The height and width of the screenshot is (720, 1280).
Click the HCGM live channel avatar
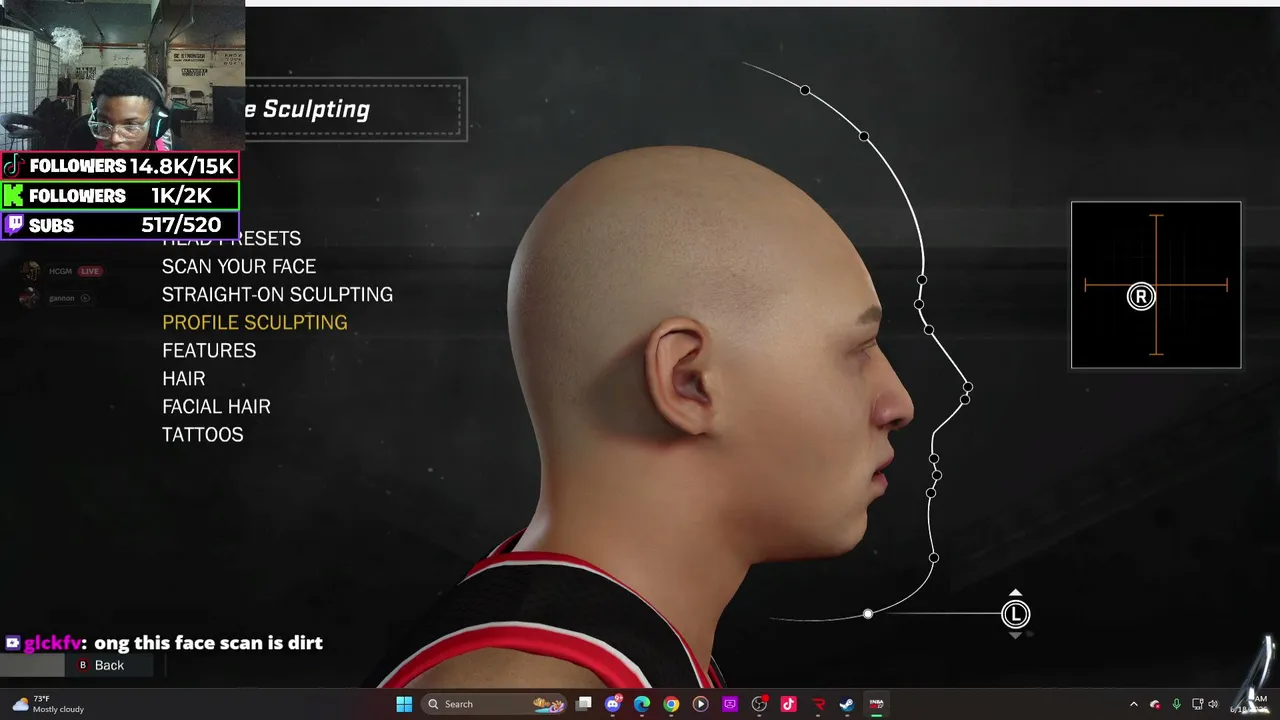(31, 271)
